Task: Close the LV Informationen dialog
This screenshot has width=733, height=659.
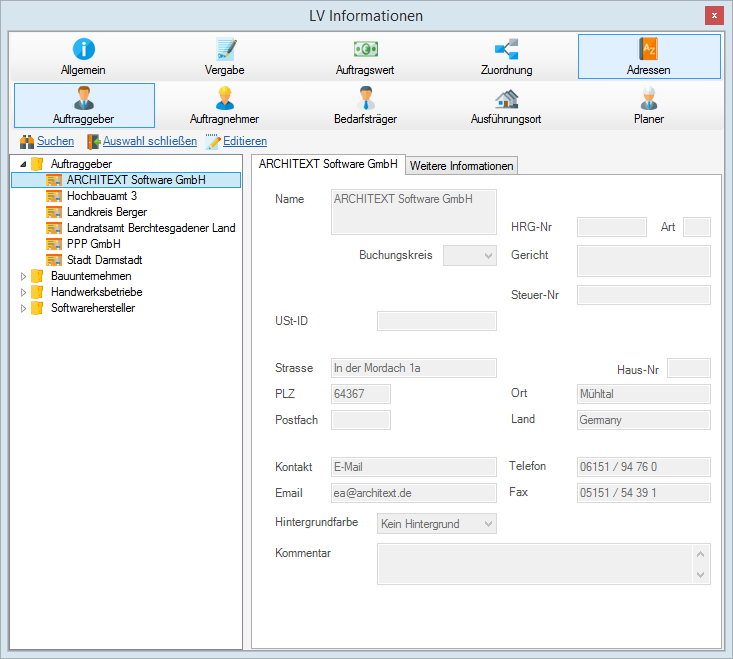Action: 714,15
